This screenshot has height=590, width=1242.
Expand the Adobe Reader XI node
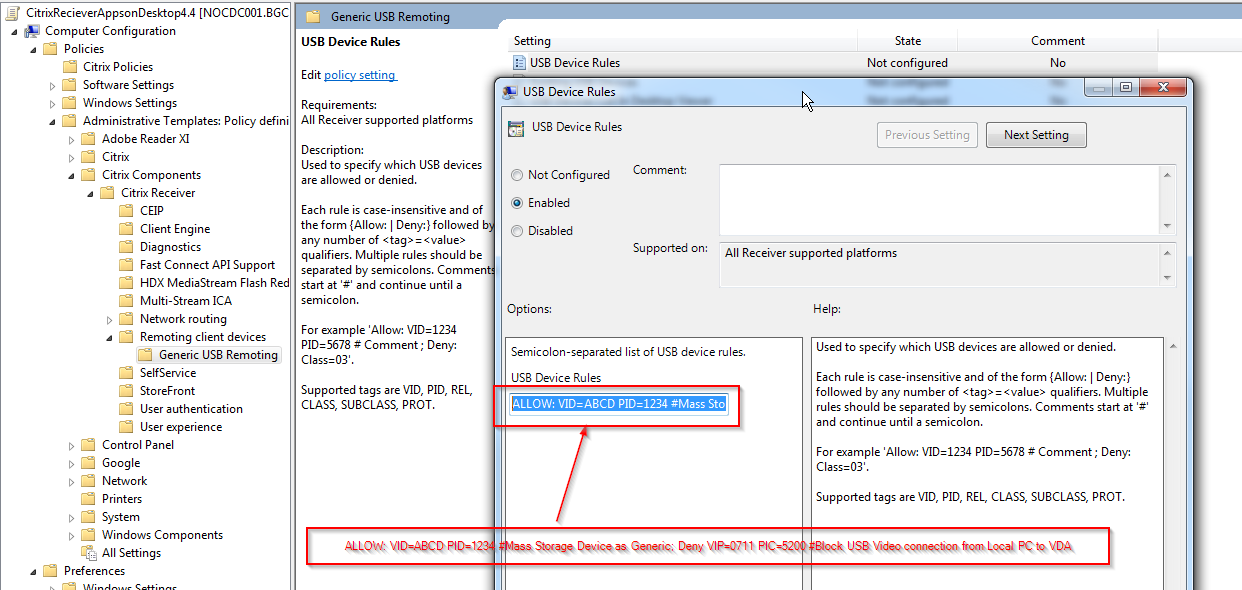tap(71, 140)
